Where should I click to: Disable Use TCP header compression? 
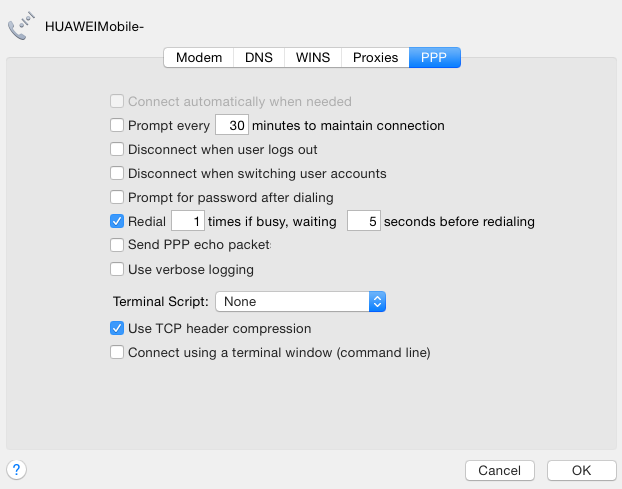tap(118, 328)
